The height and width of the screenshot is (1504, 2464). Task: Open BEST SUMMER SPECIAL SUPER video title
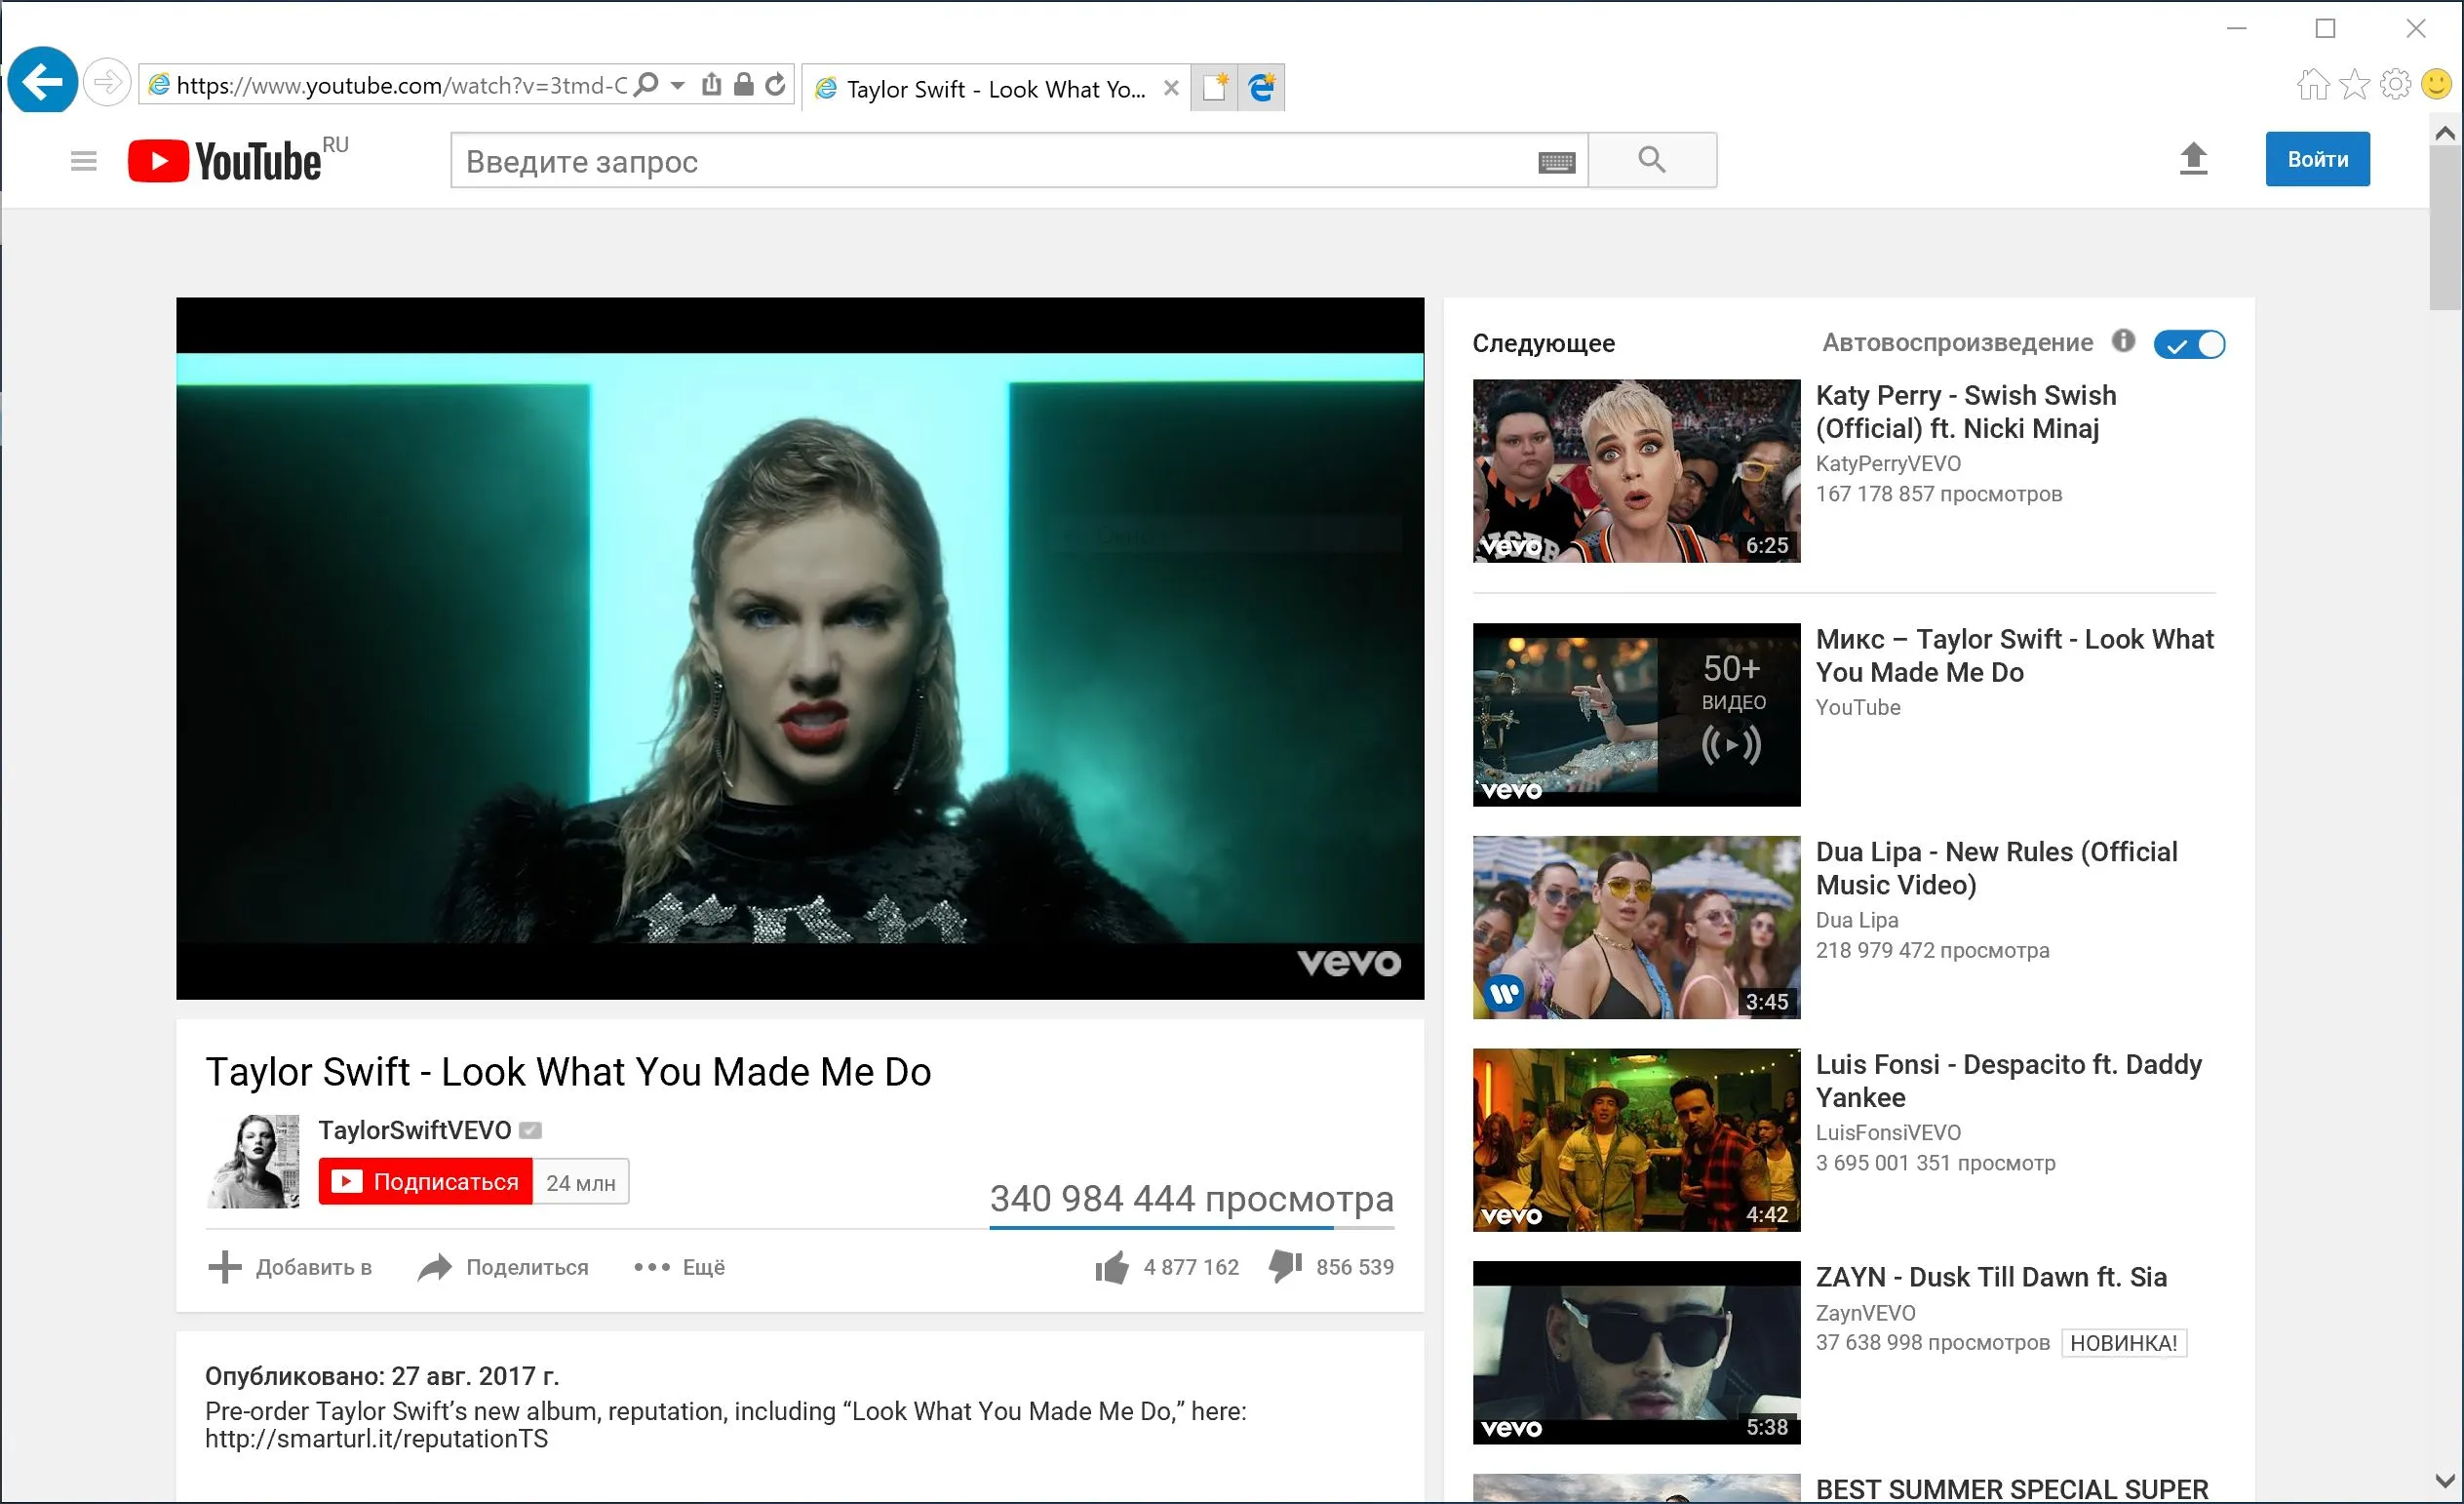pyautogui.click(x=2012, y=1489)
